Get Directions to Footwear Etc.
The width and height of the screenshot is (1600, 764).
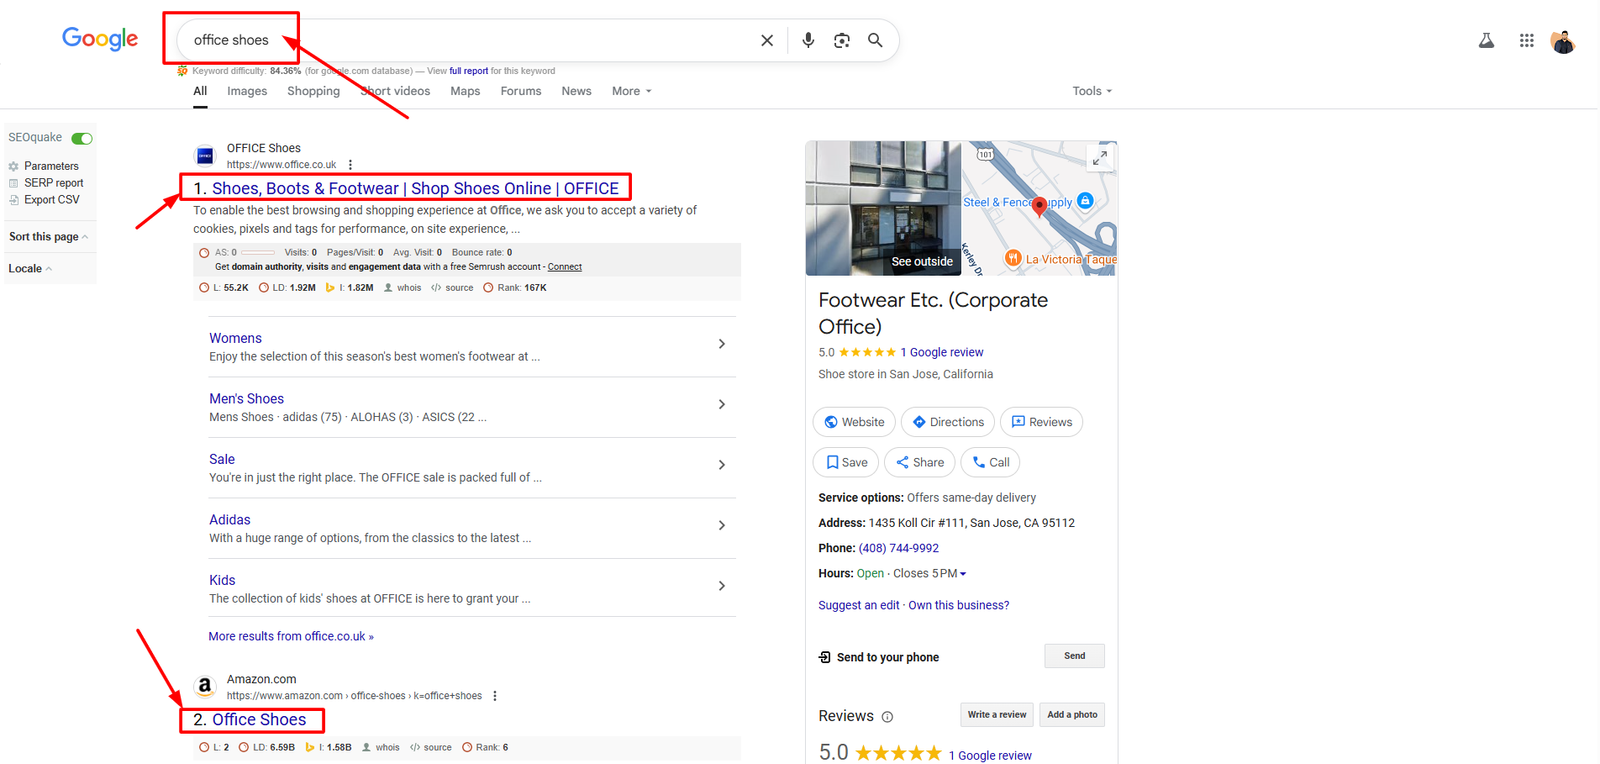948,422
